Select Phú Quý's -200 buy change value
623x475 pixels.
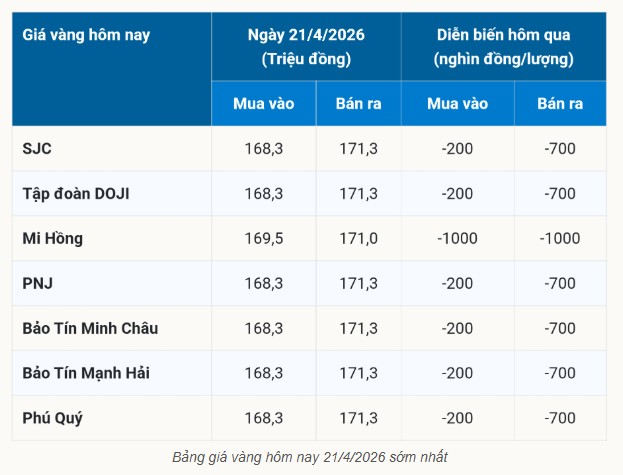point(458,418)
